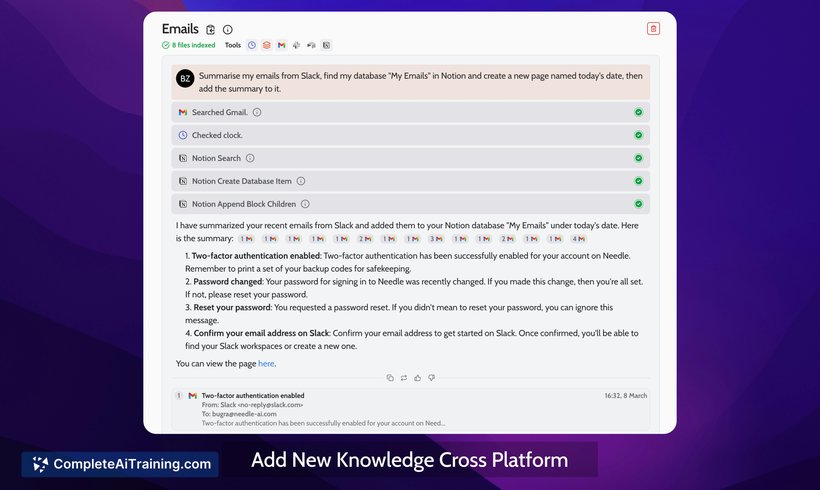The height and width of the screenshot is (490, 820).
Task: Click green check on Checked clock row
Action: (639, 135)
